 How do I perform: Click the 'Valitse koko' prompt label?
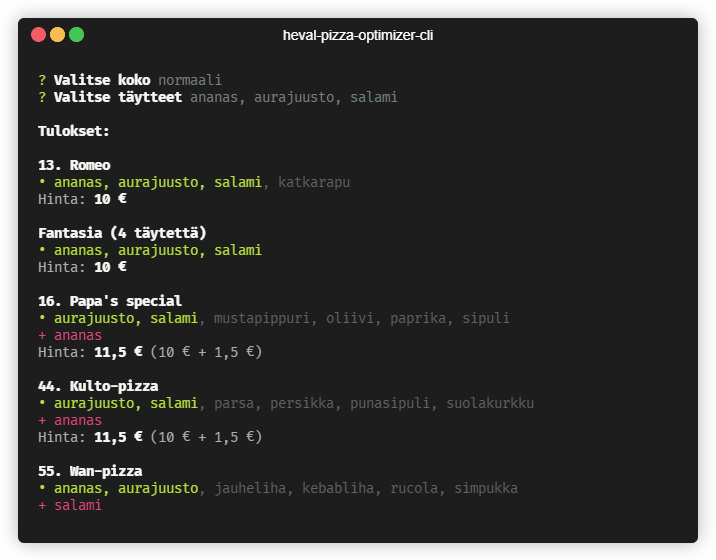pyautogui.click(x=102, y=80)
